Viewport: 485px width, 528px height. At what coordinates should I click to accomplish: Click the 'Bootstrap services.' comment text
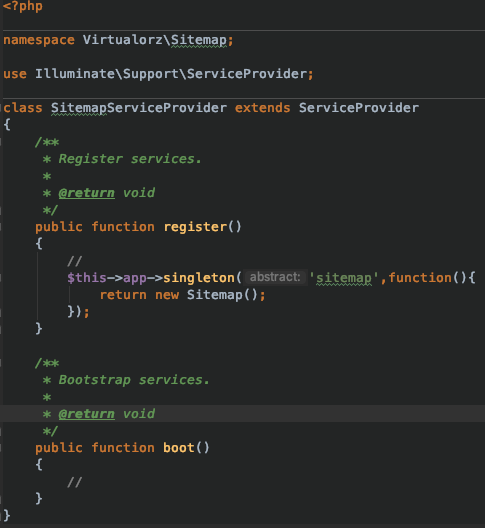pos(134,380)
